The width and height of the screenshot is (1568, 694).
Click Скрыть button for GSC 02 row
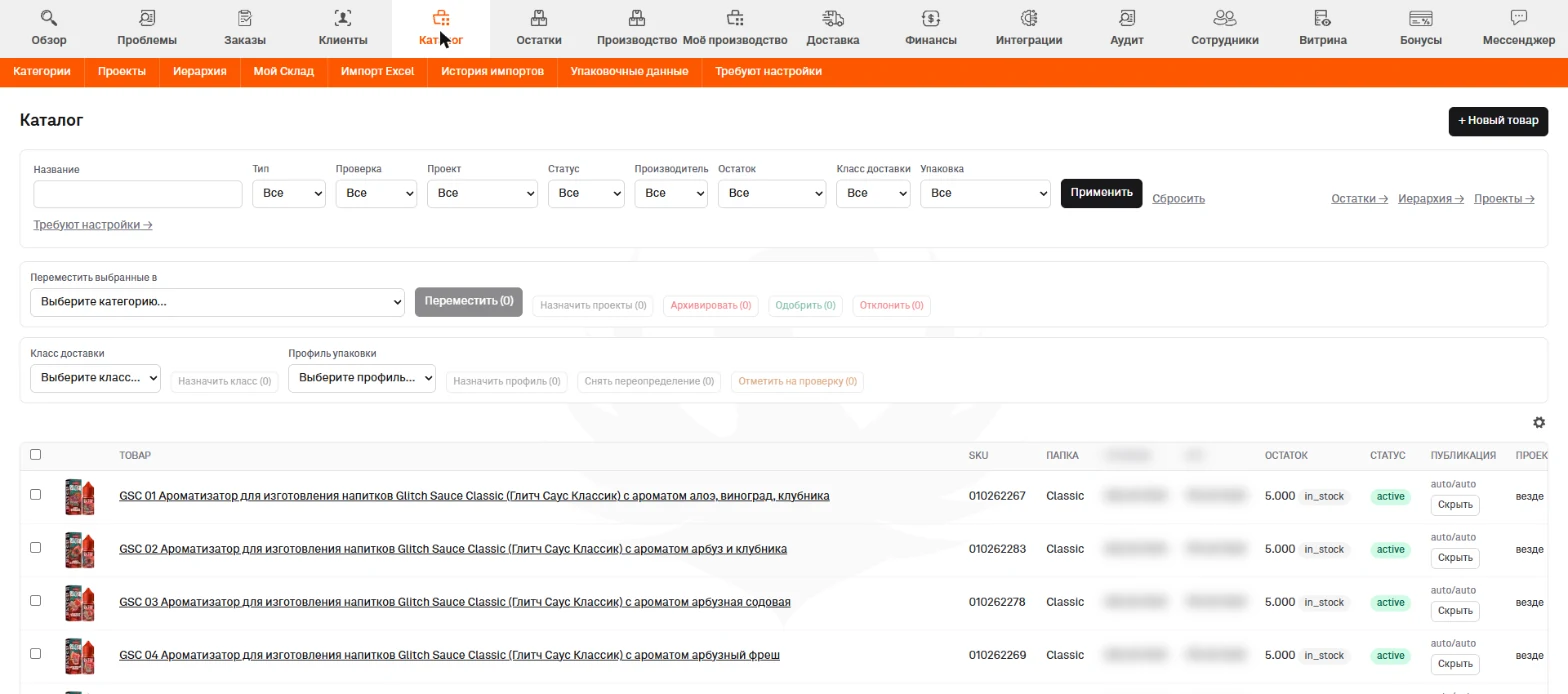1455,558
